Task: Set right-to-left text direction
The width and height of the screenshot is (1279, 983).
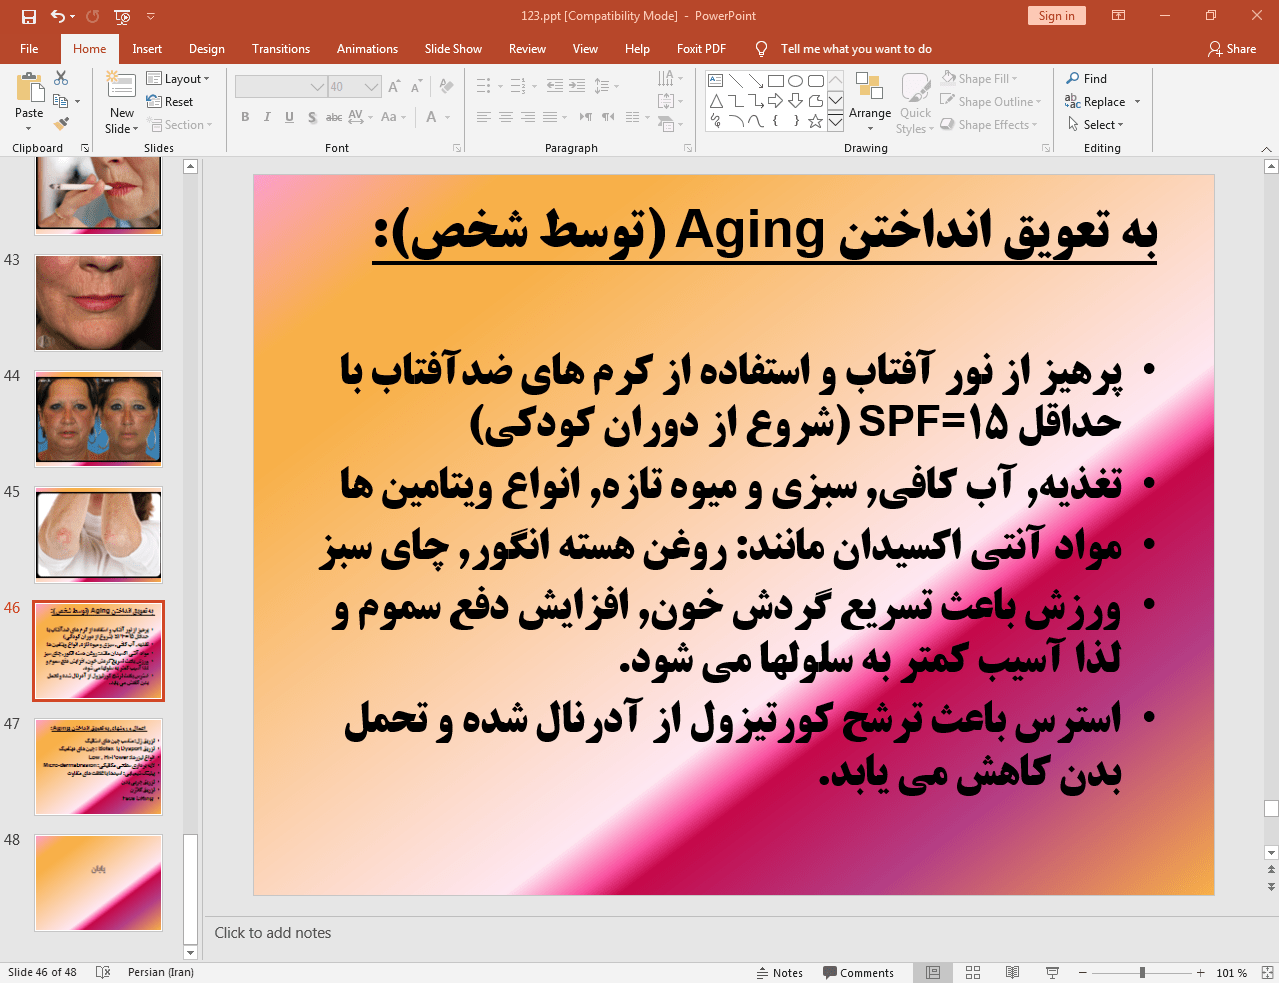Action: coord(608,117)
